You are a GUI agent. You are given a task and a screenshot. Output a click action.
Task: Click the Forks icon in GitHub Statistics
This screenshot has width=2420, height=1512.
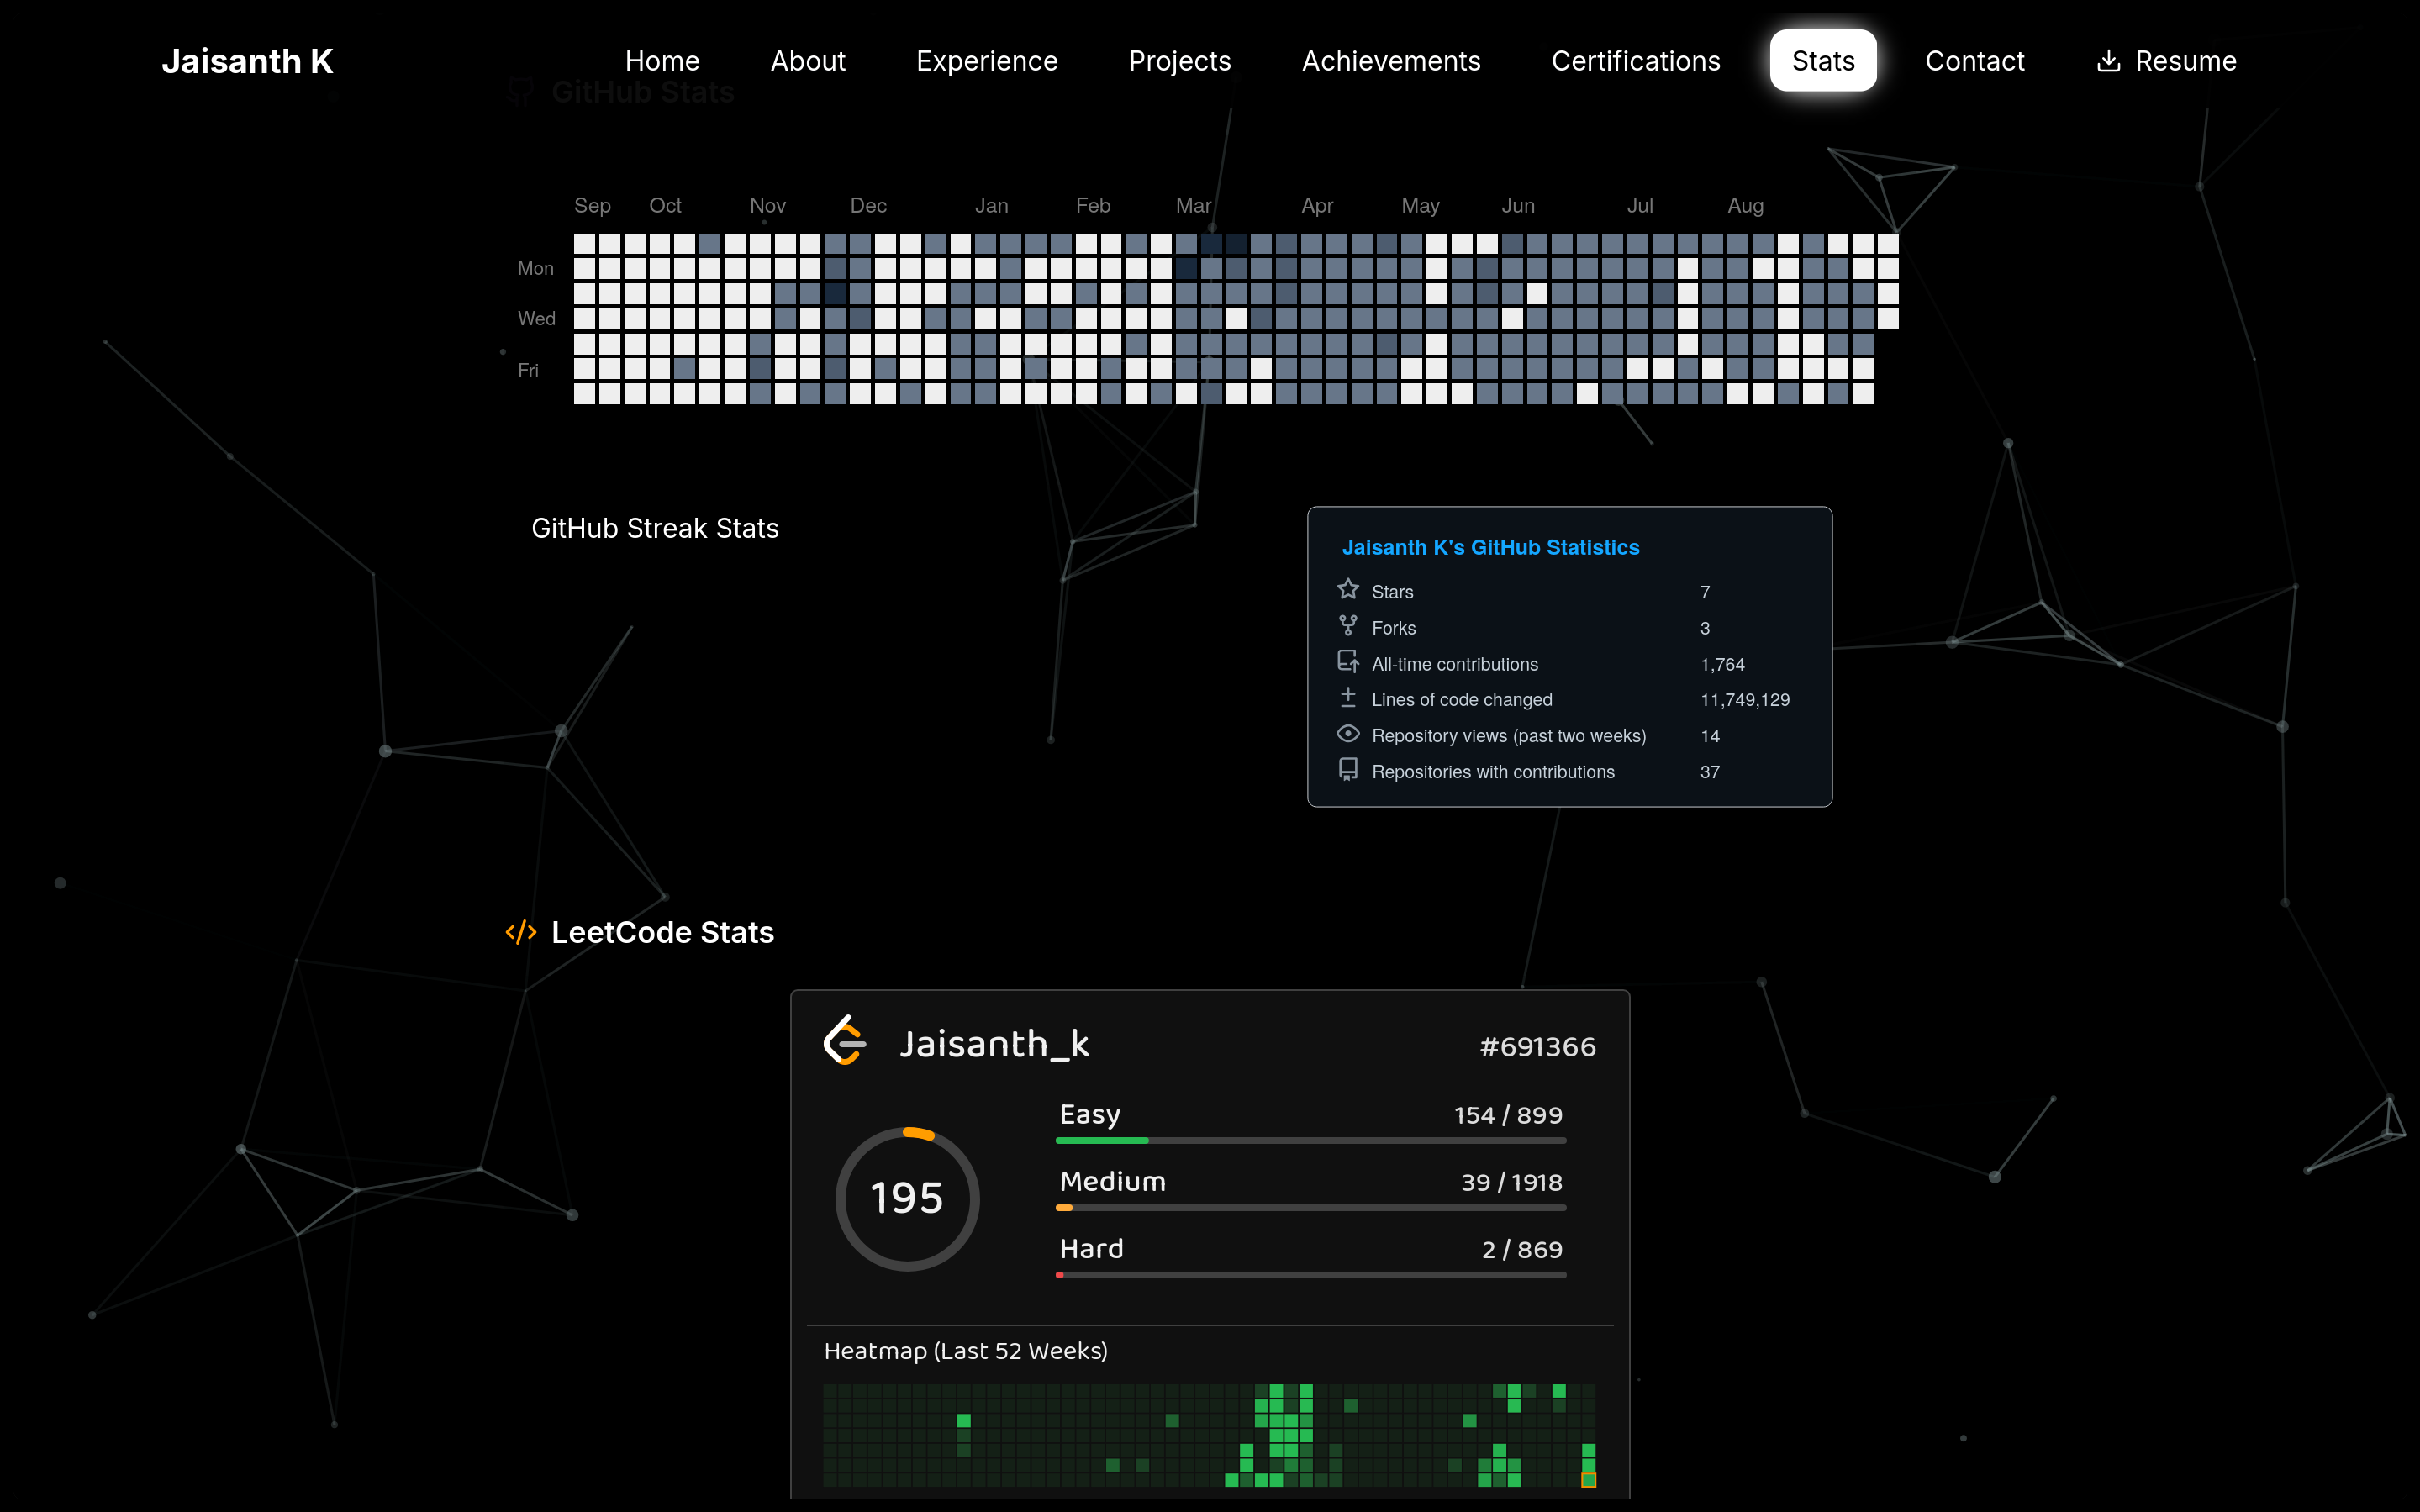[x=1348, y=626]
